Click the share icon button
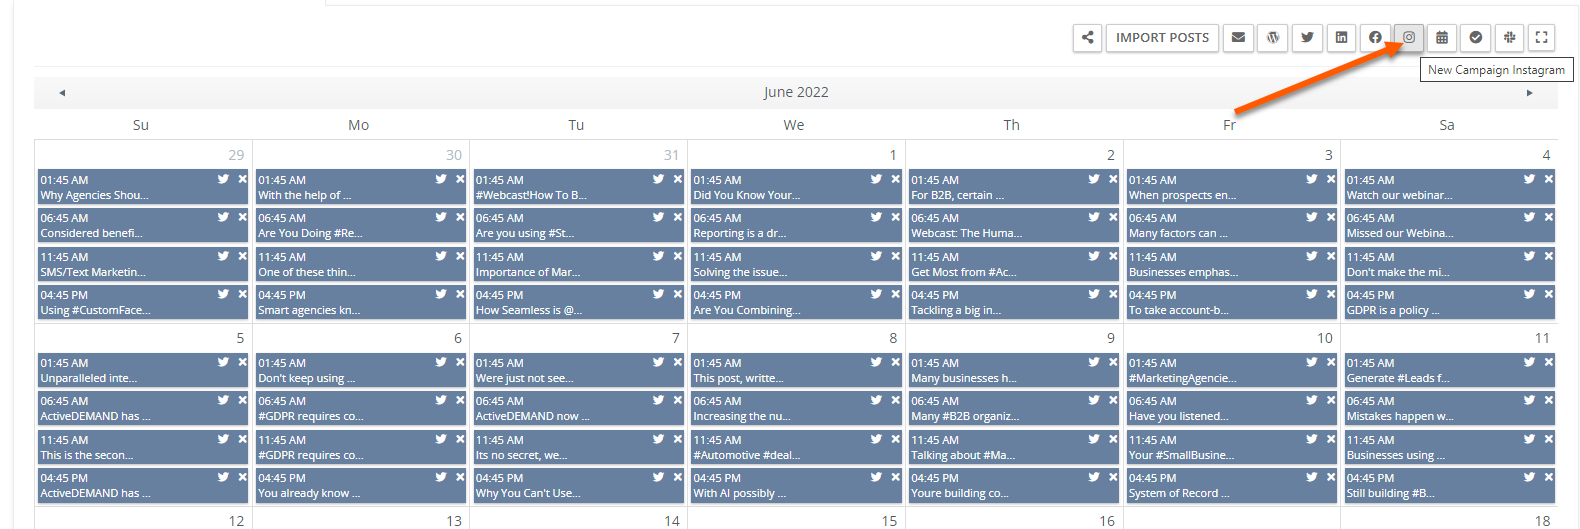 pos(1087,38)
